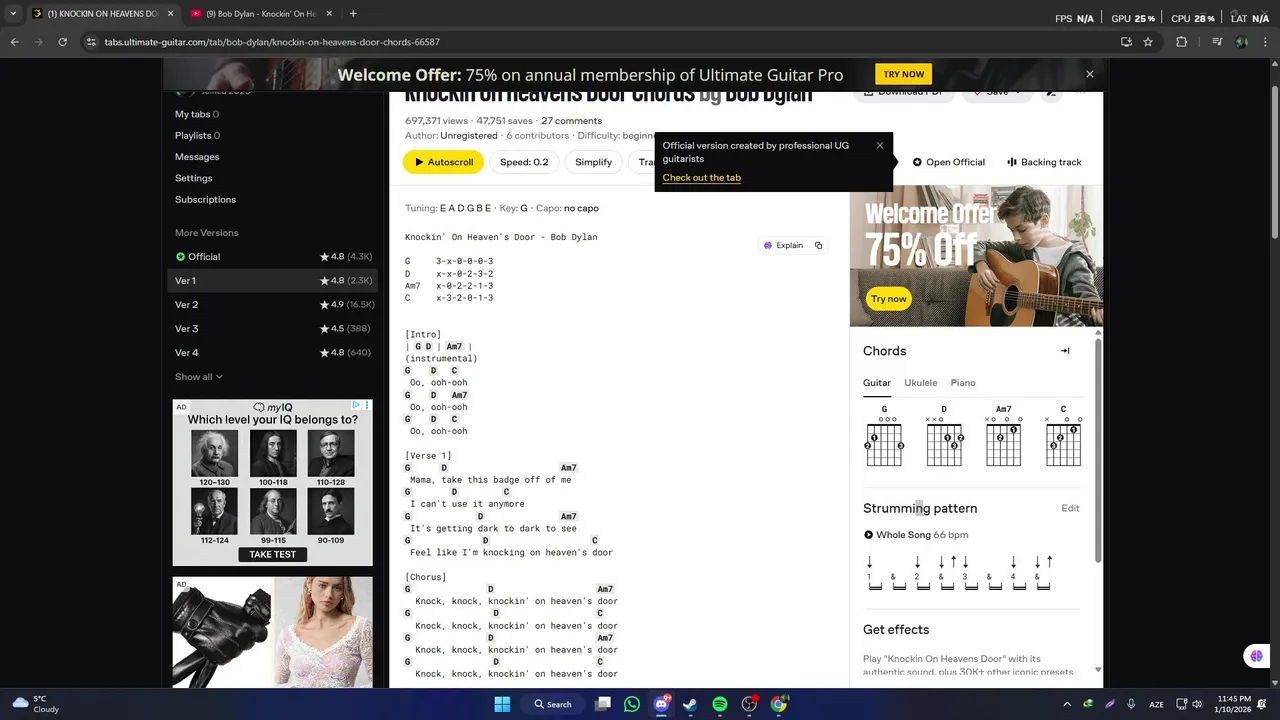This screenshot has width=1280, height=720.
Task: Select Ver 4 in More Versions
Action: coord(273,353)
